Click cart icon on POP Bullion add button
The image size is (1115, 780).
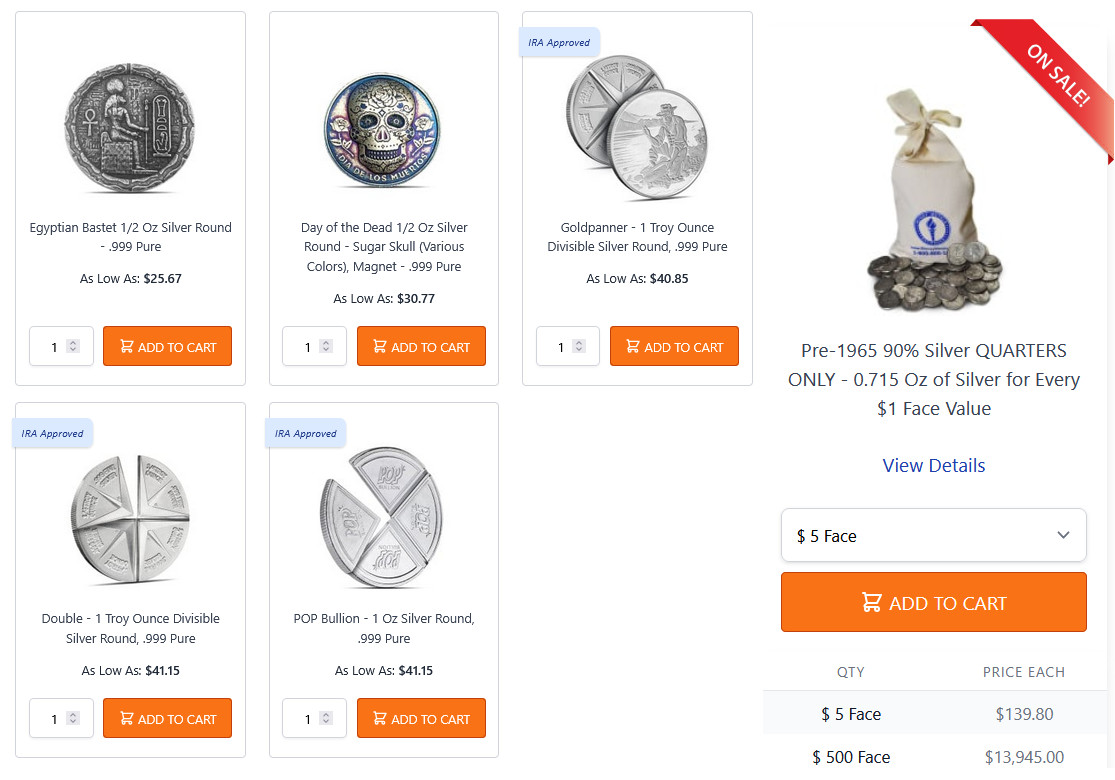coord(380,719)
